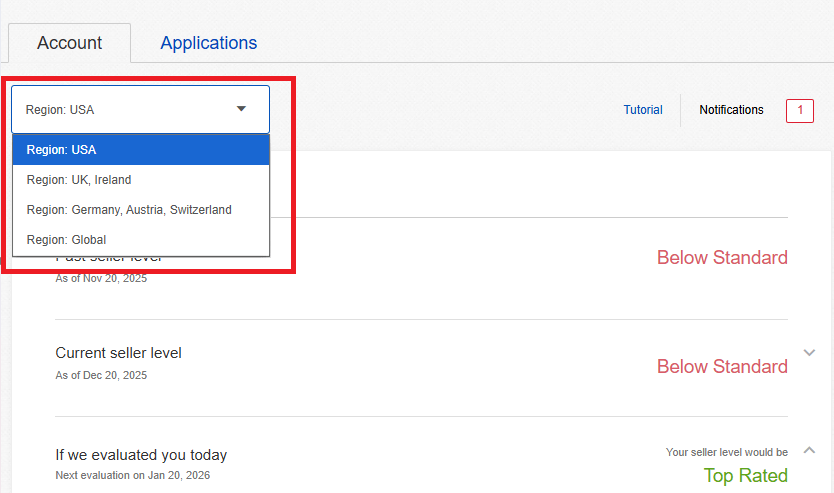Screen dimensions: 834x493
Task: Pick Region: Germany, Austria, Switzerland option
Action: 140,210
